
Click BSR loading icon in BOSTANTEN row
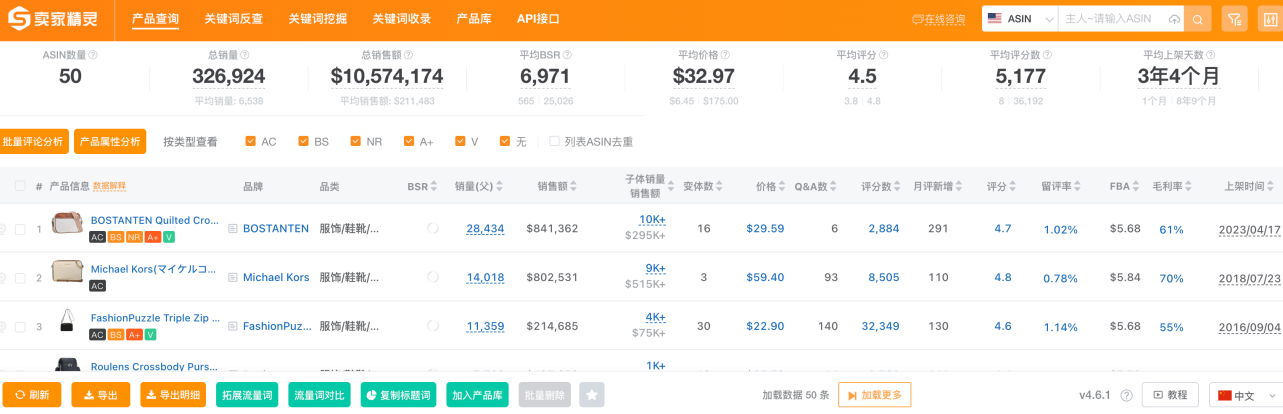pos(433,228)
